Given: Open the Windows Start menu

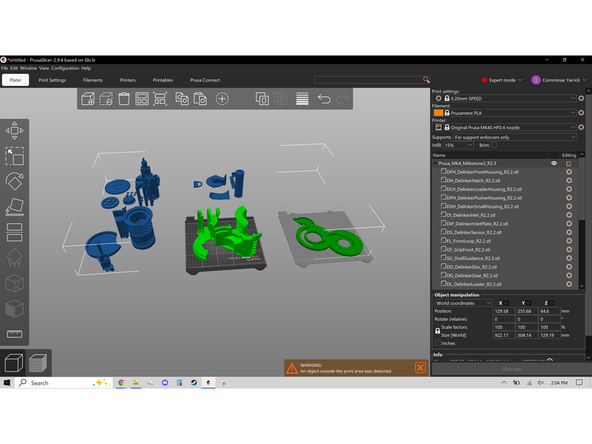Looking at the screenshot, I should point(7,382).
